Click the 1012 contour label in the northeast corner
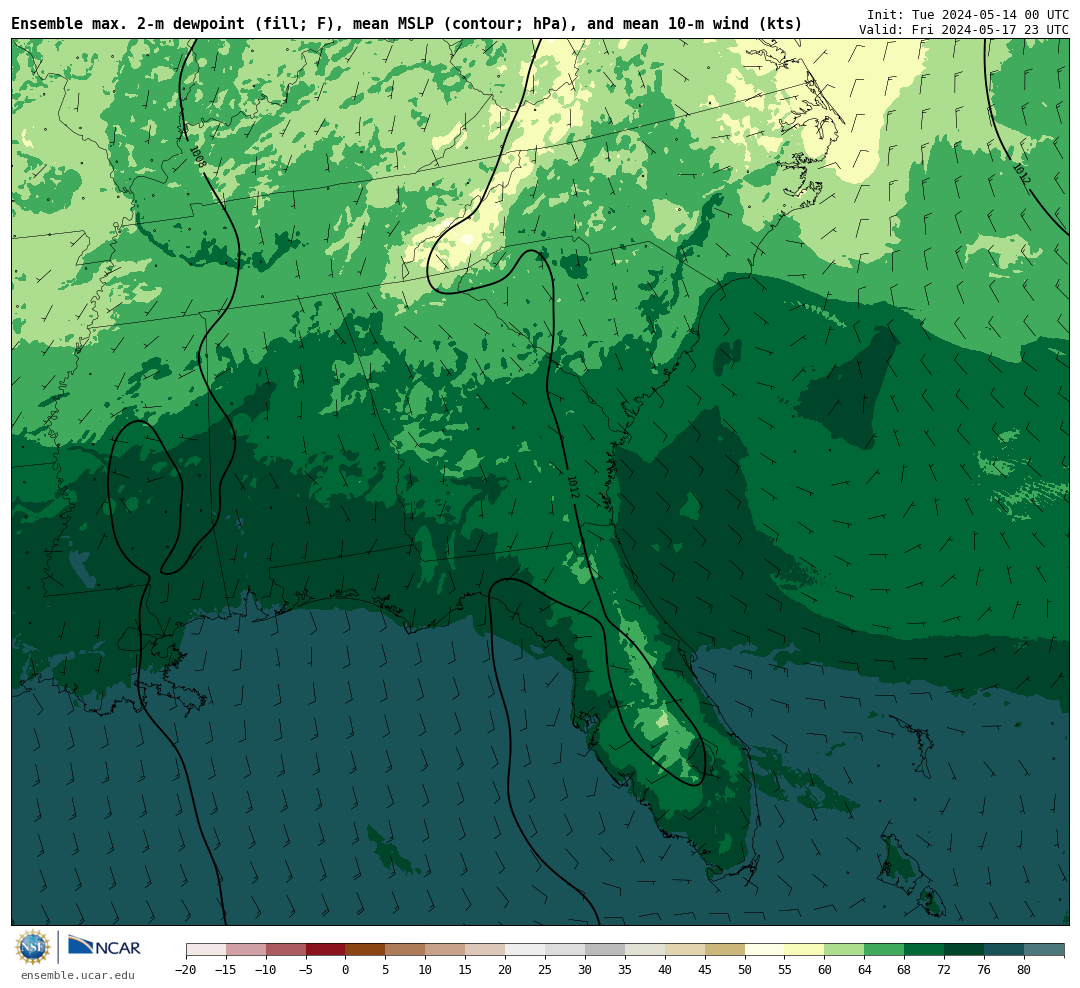Screen dimensions: 1080x988 [x=1021, y=173]
